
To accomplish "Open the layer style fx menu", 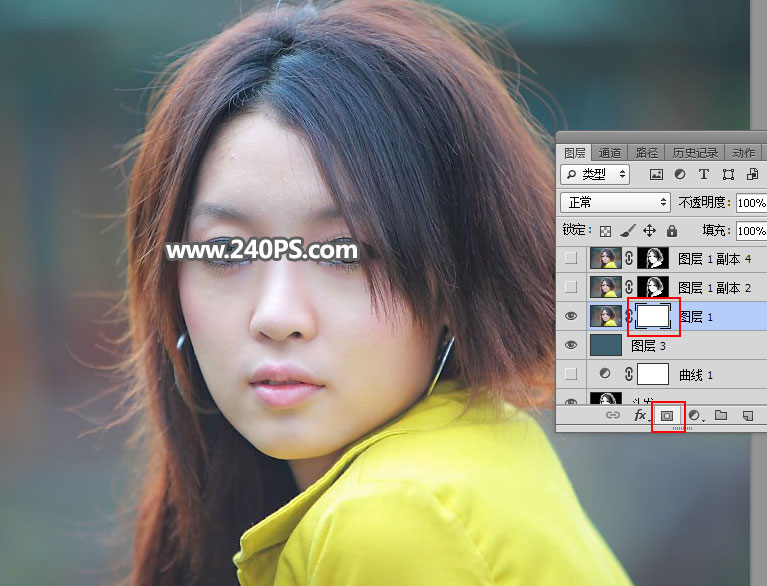I will tap(640, 416).
